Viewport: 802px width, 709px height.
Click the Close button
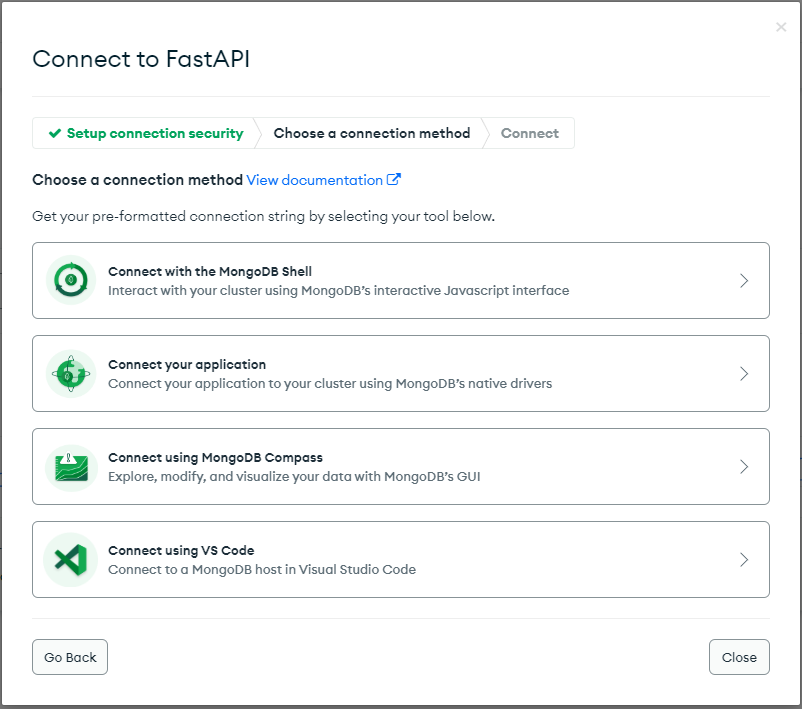(x=739, y=657)
